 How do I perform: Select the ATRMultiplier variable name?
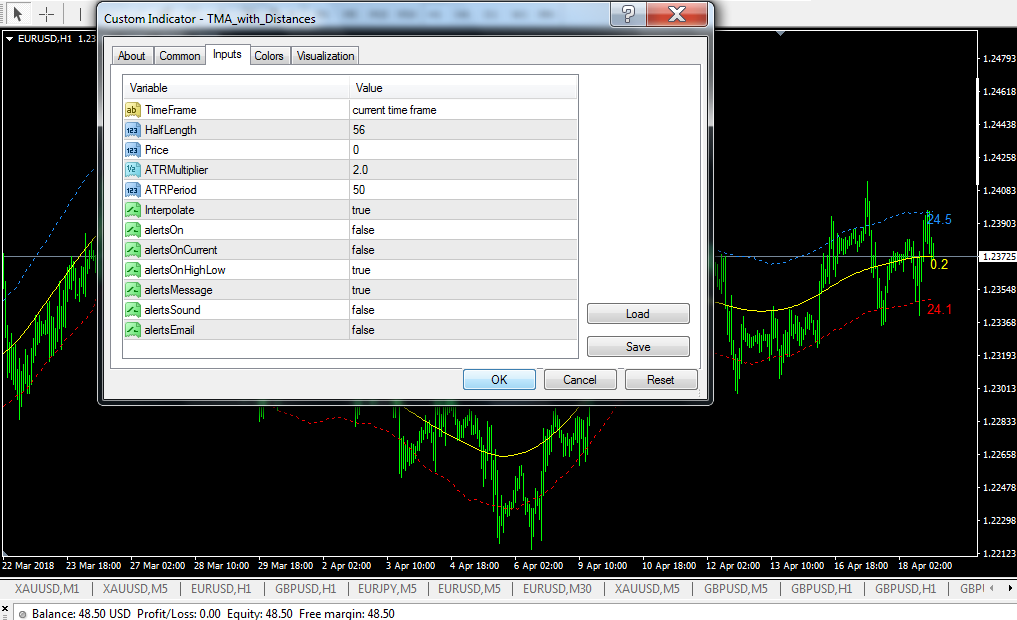coord(176,170)
